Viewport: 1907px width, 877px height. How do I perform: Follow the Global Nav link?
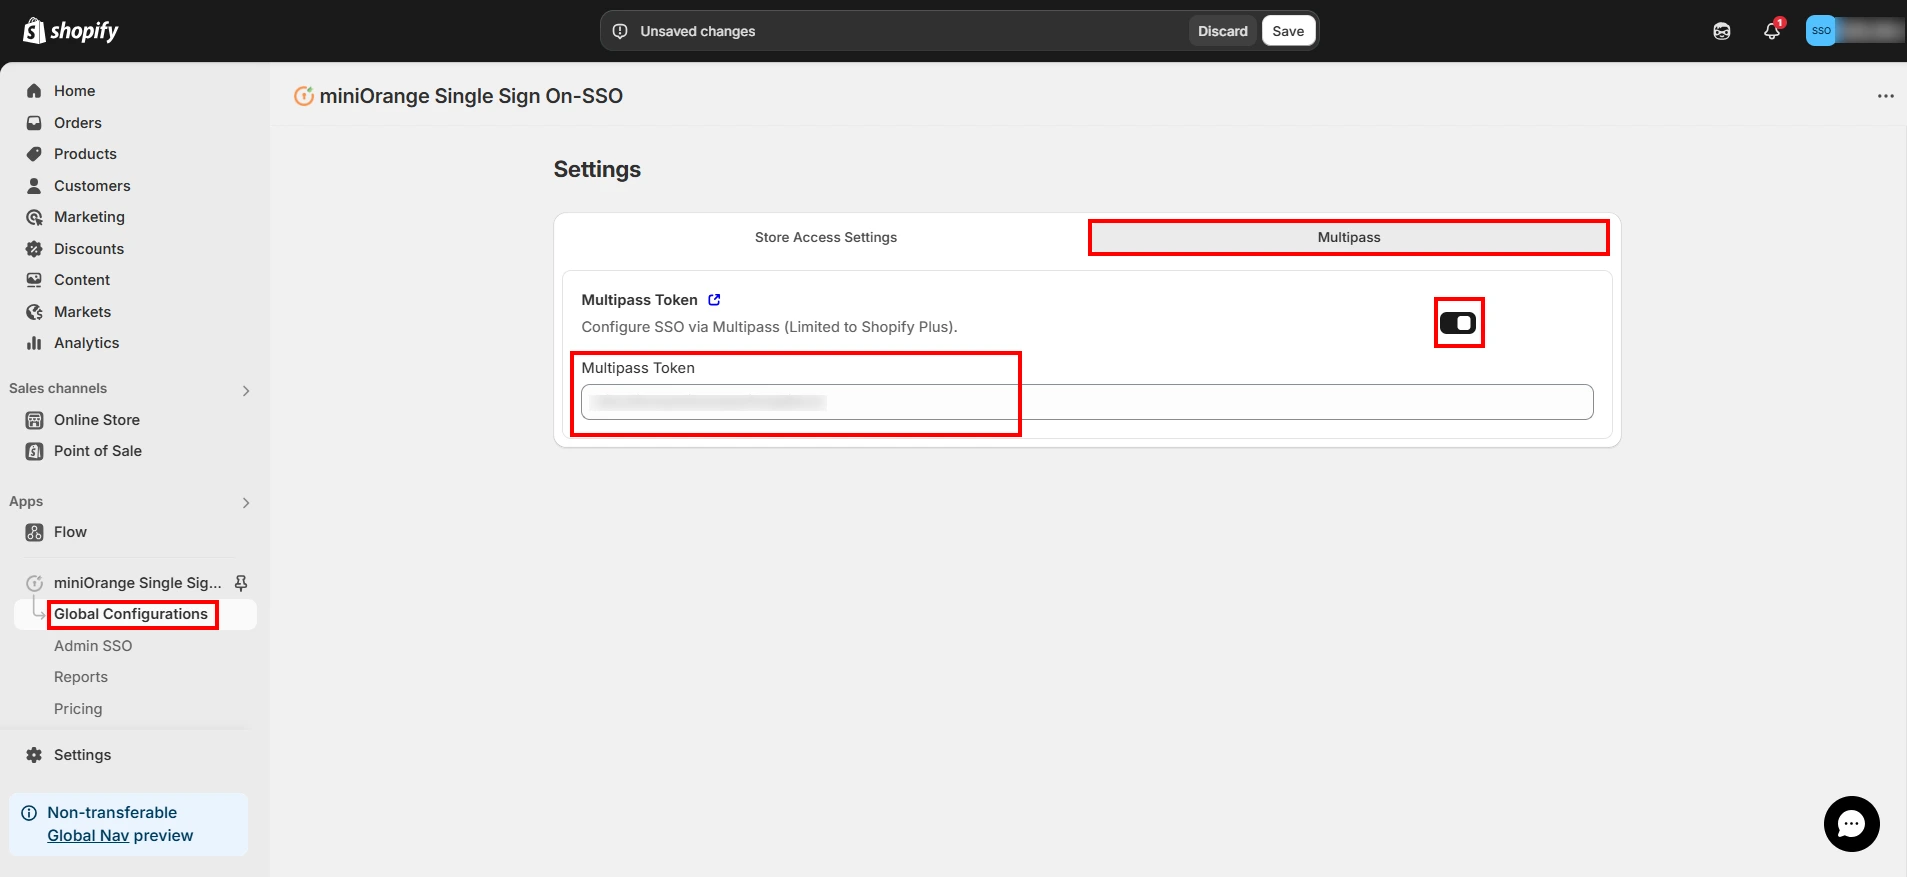click(x=88, y=836)
